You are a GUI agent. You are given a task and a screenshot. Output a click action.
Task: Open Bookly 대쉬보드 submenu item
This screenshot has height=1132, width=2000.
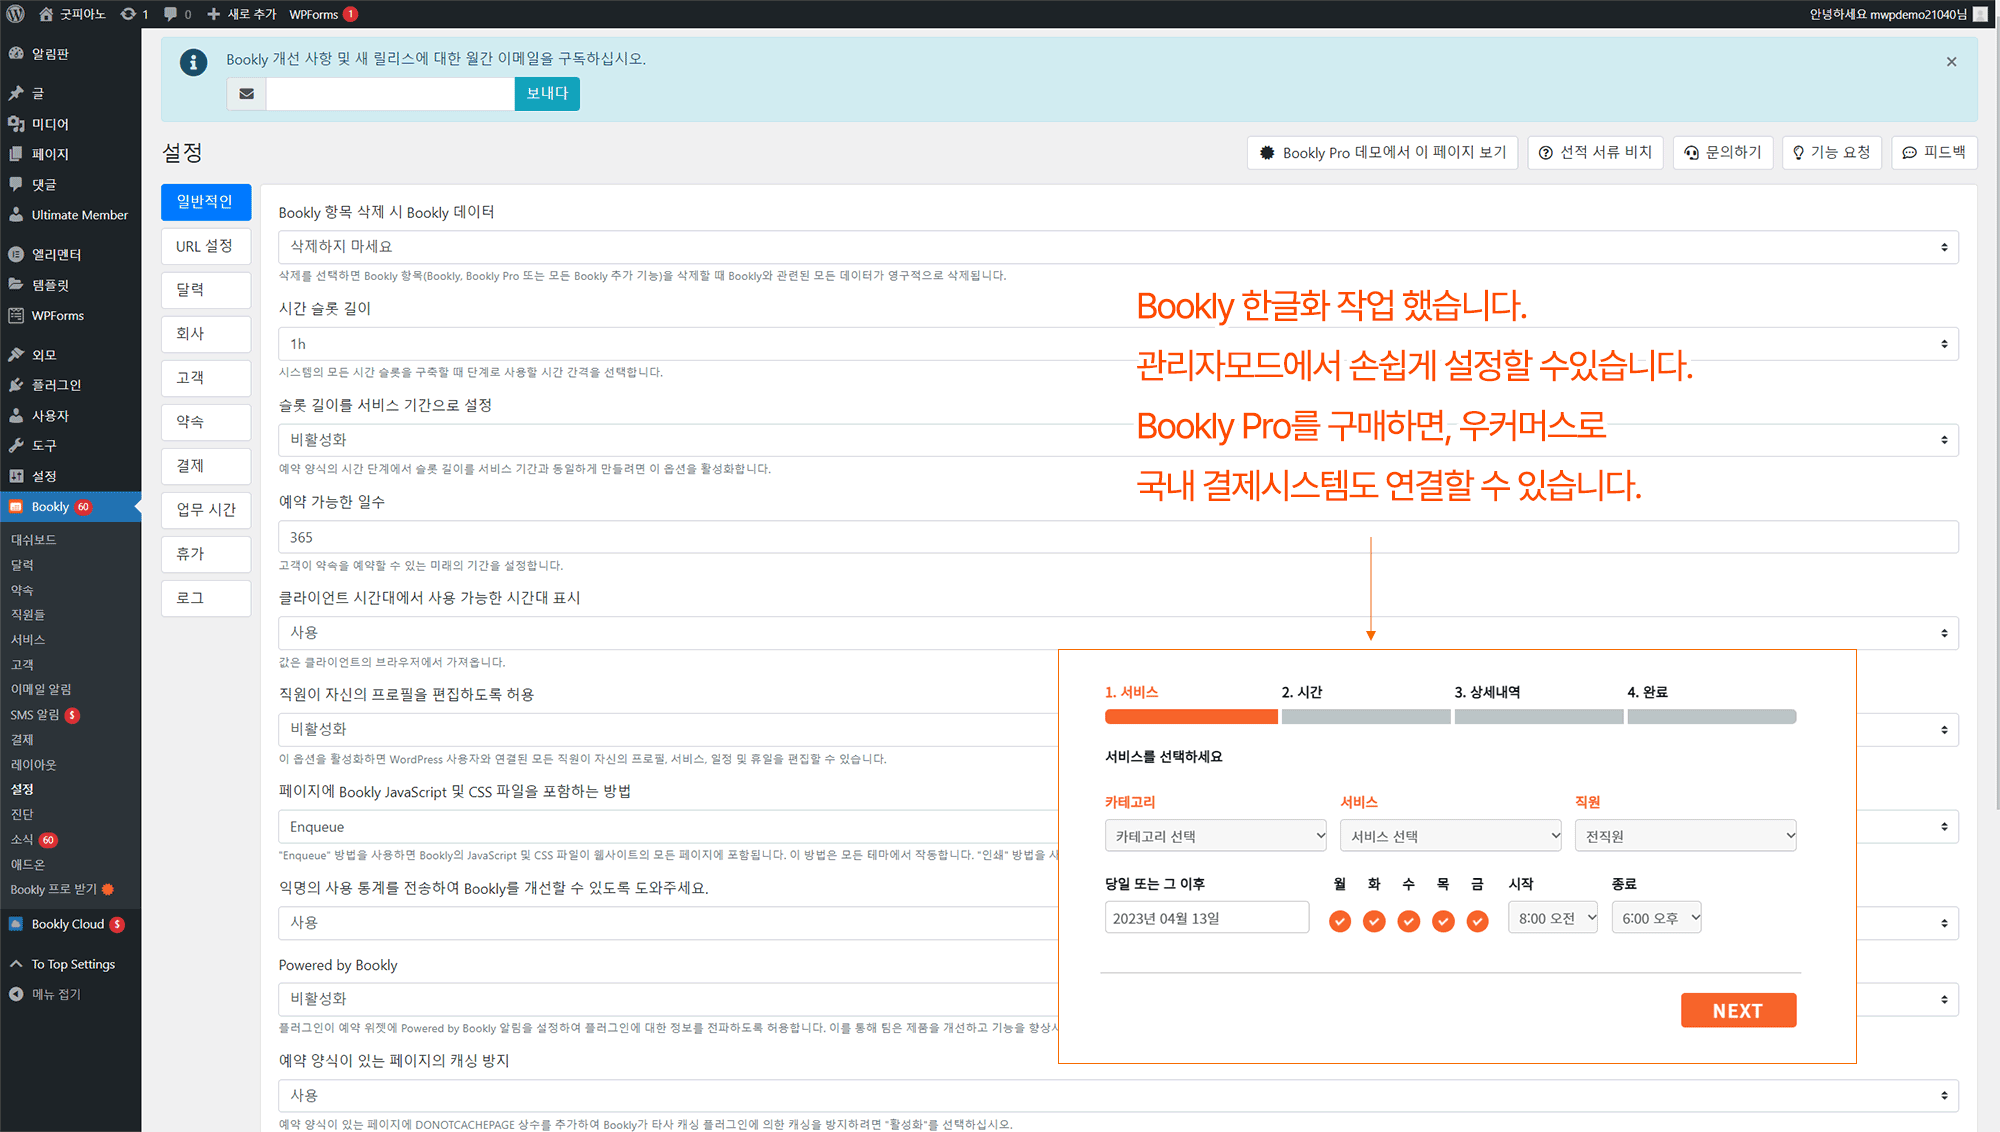pos(34,540)
